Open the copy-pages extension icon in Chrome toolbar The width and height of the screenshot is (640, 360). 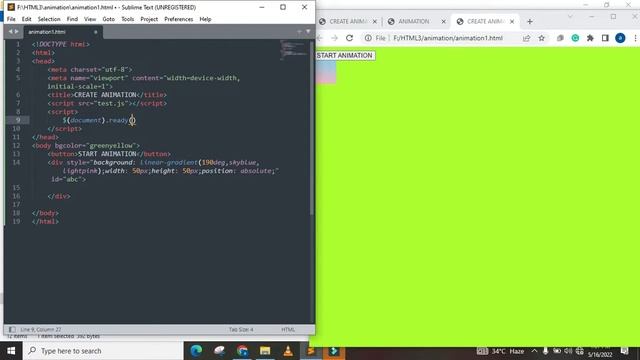point(560,38)
